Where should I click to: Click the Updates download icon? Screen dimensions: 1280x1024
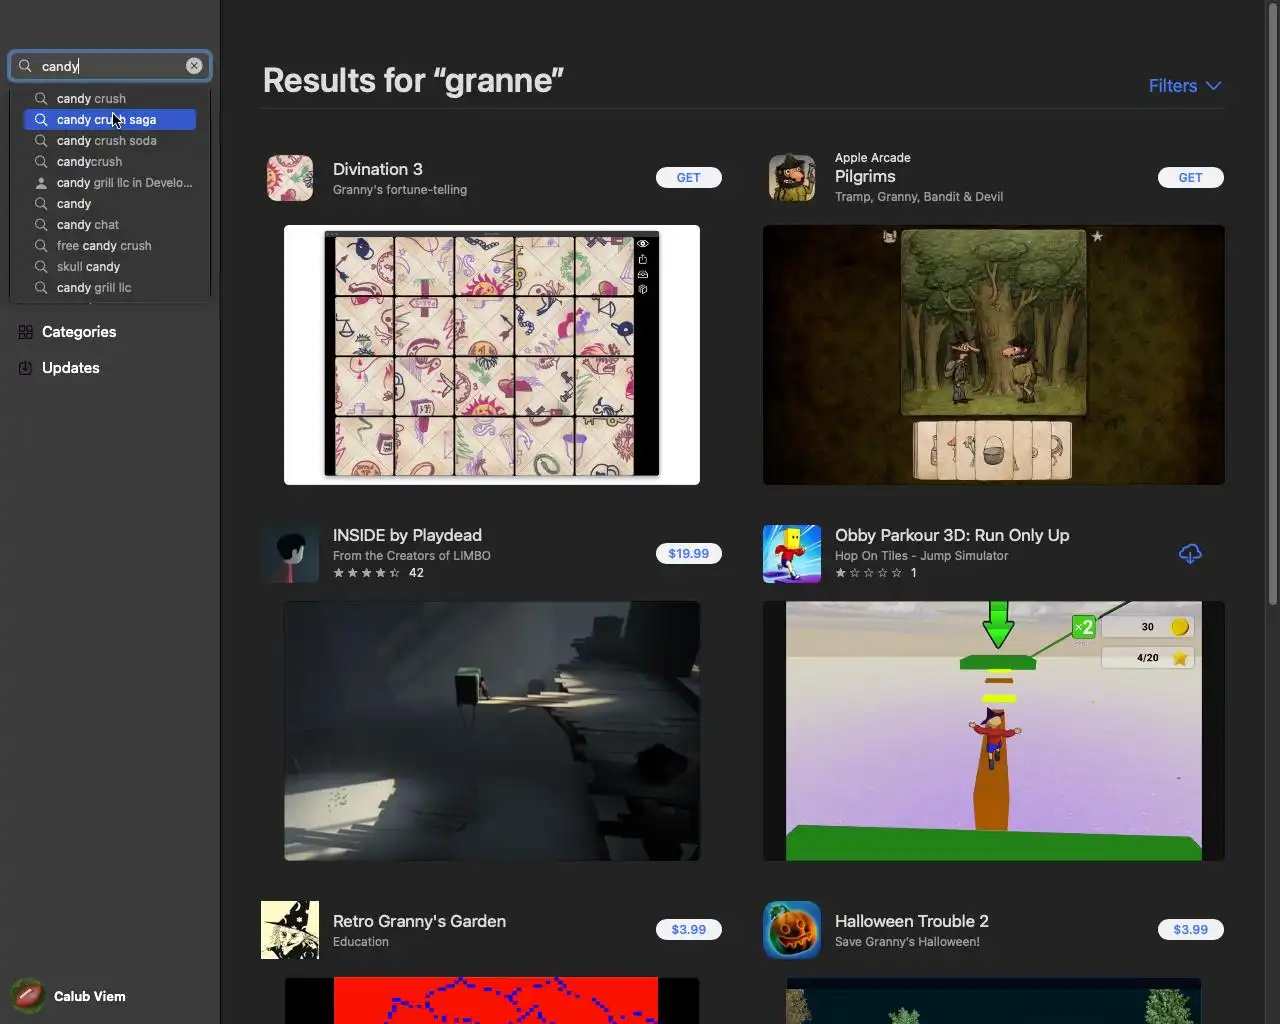[x=26, y=368]
